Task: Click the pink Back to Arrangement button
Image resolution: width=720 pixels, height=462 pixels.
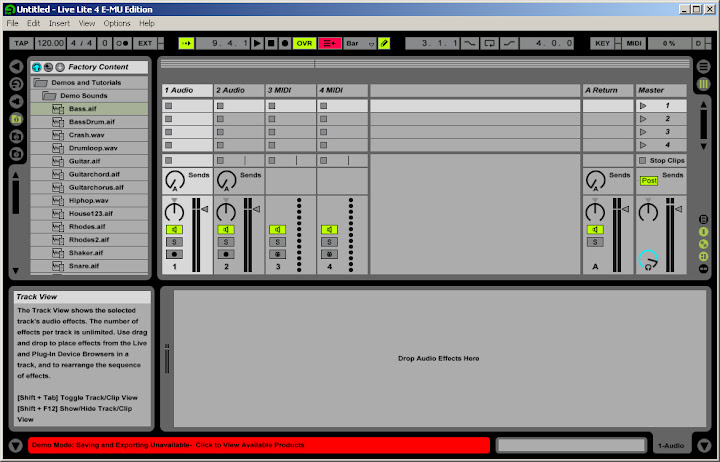Action: (x=330, y=43)
